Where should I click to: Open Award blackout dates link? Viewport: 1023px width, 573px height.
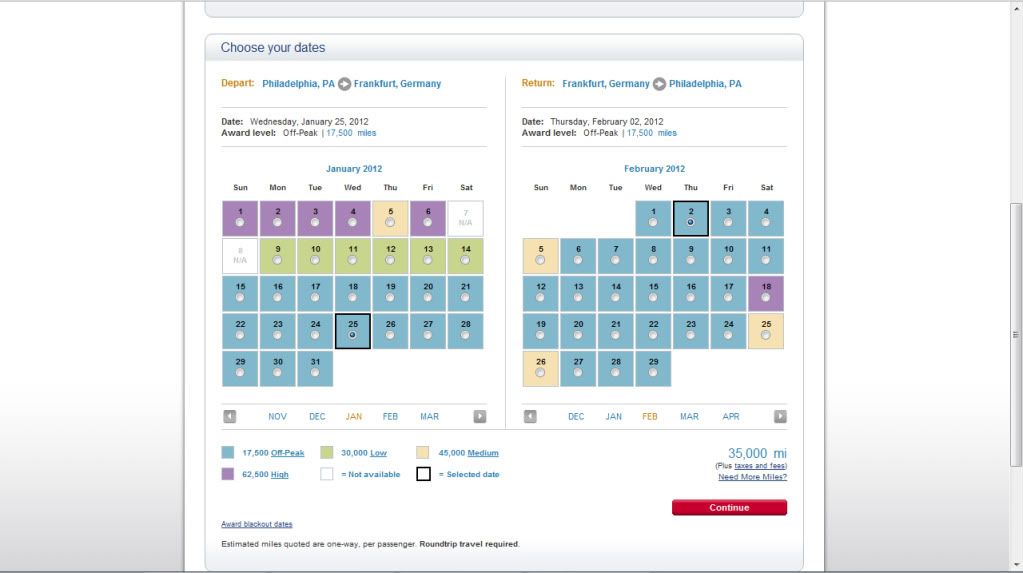(x=256, y=525)
